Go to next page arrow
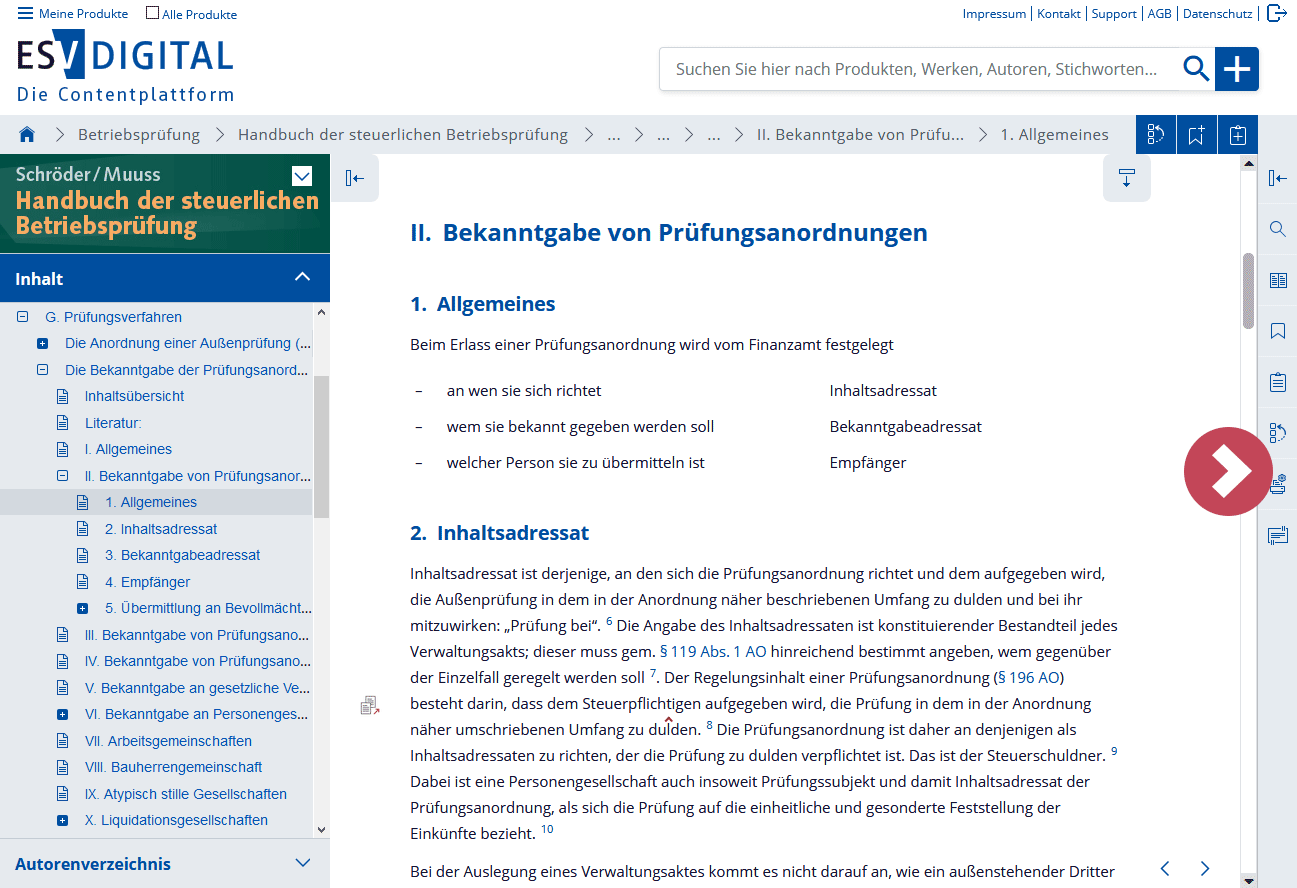Image resolution: width=1297 pixels, height=888 pixels. (x=1205, y=868)
